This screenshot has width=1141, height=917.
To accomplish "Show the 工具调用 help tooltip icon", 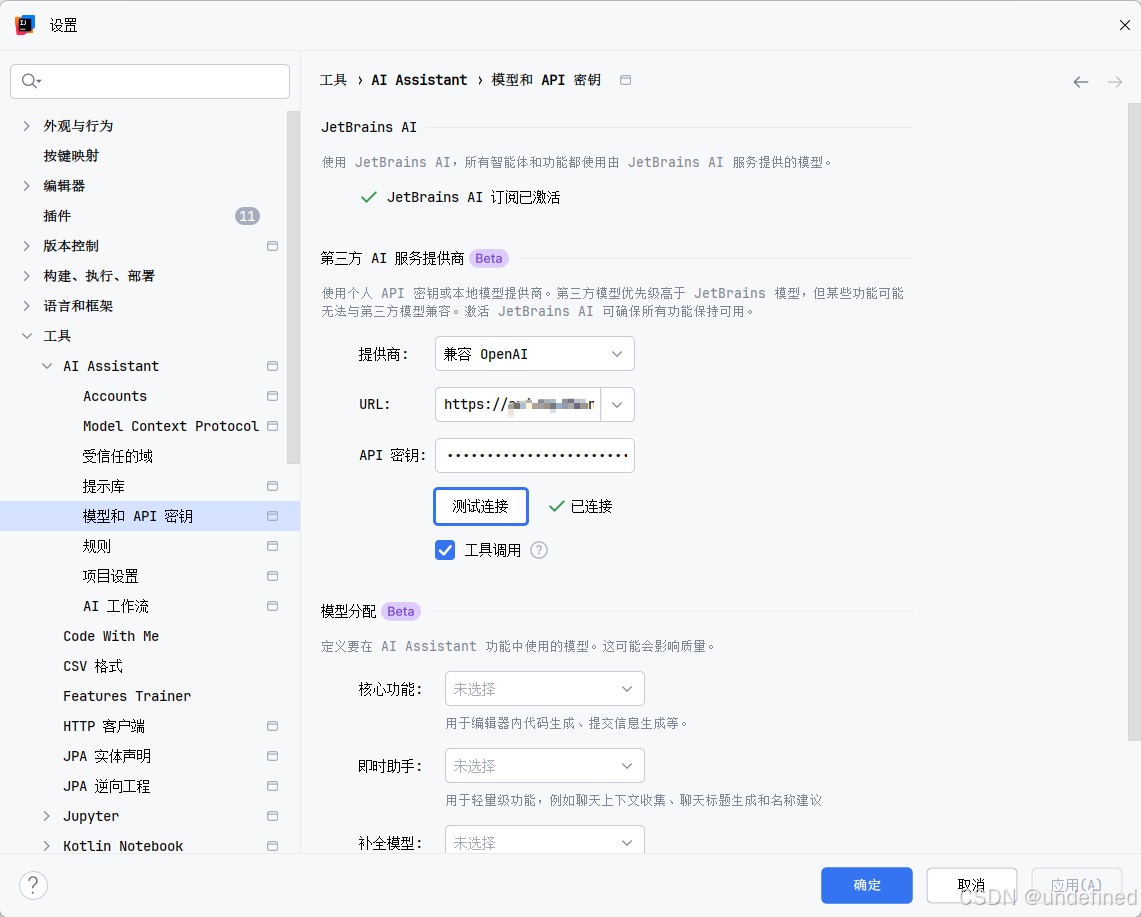I will pos(538,550).
